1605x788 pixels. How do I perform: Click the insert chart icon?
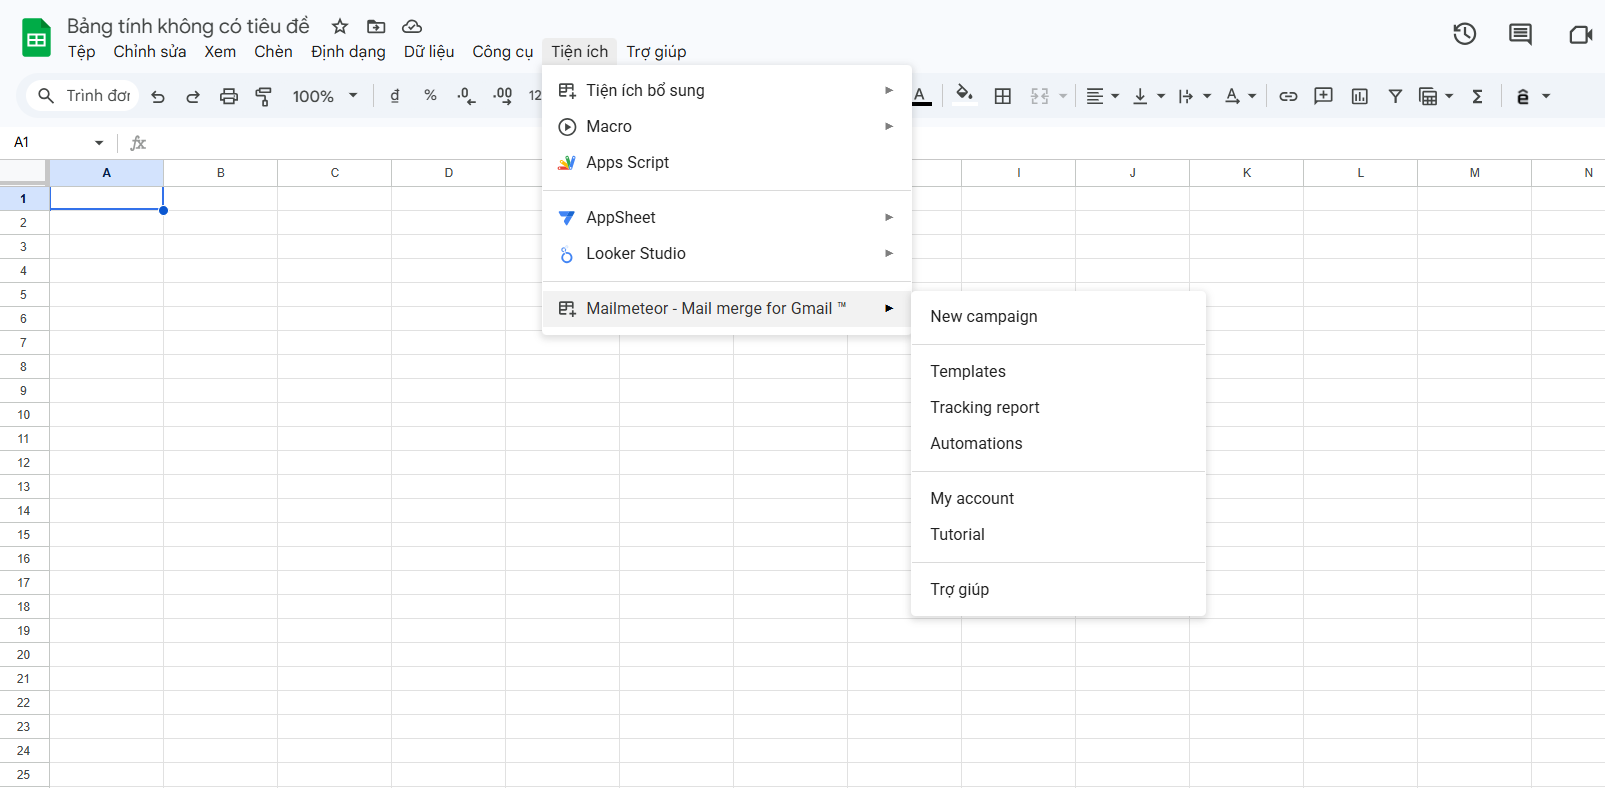click(x=1359, y=96)
